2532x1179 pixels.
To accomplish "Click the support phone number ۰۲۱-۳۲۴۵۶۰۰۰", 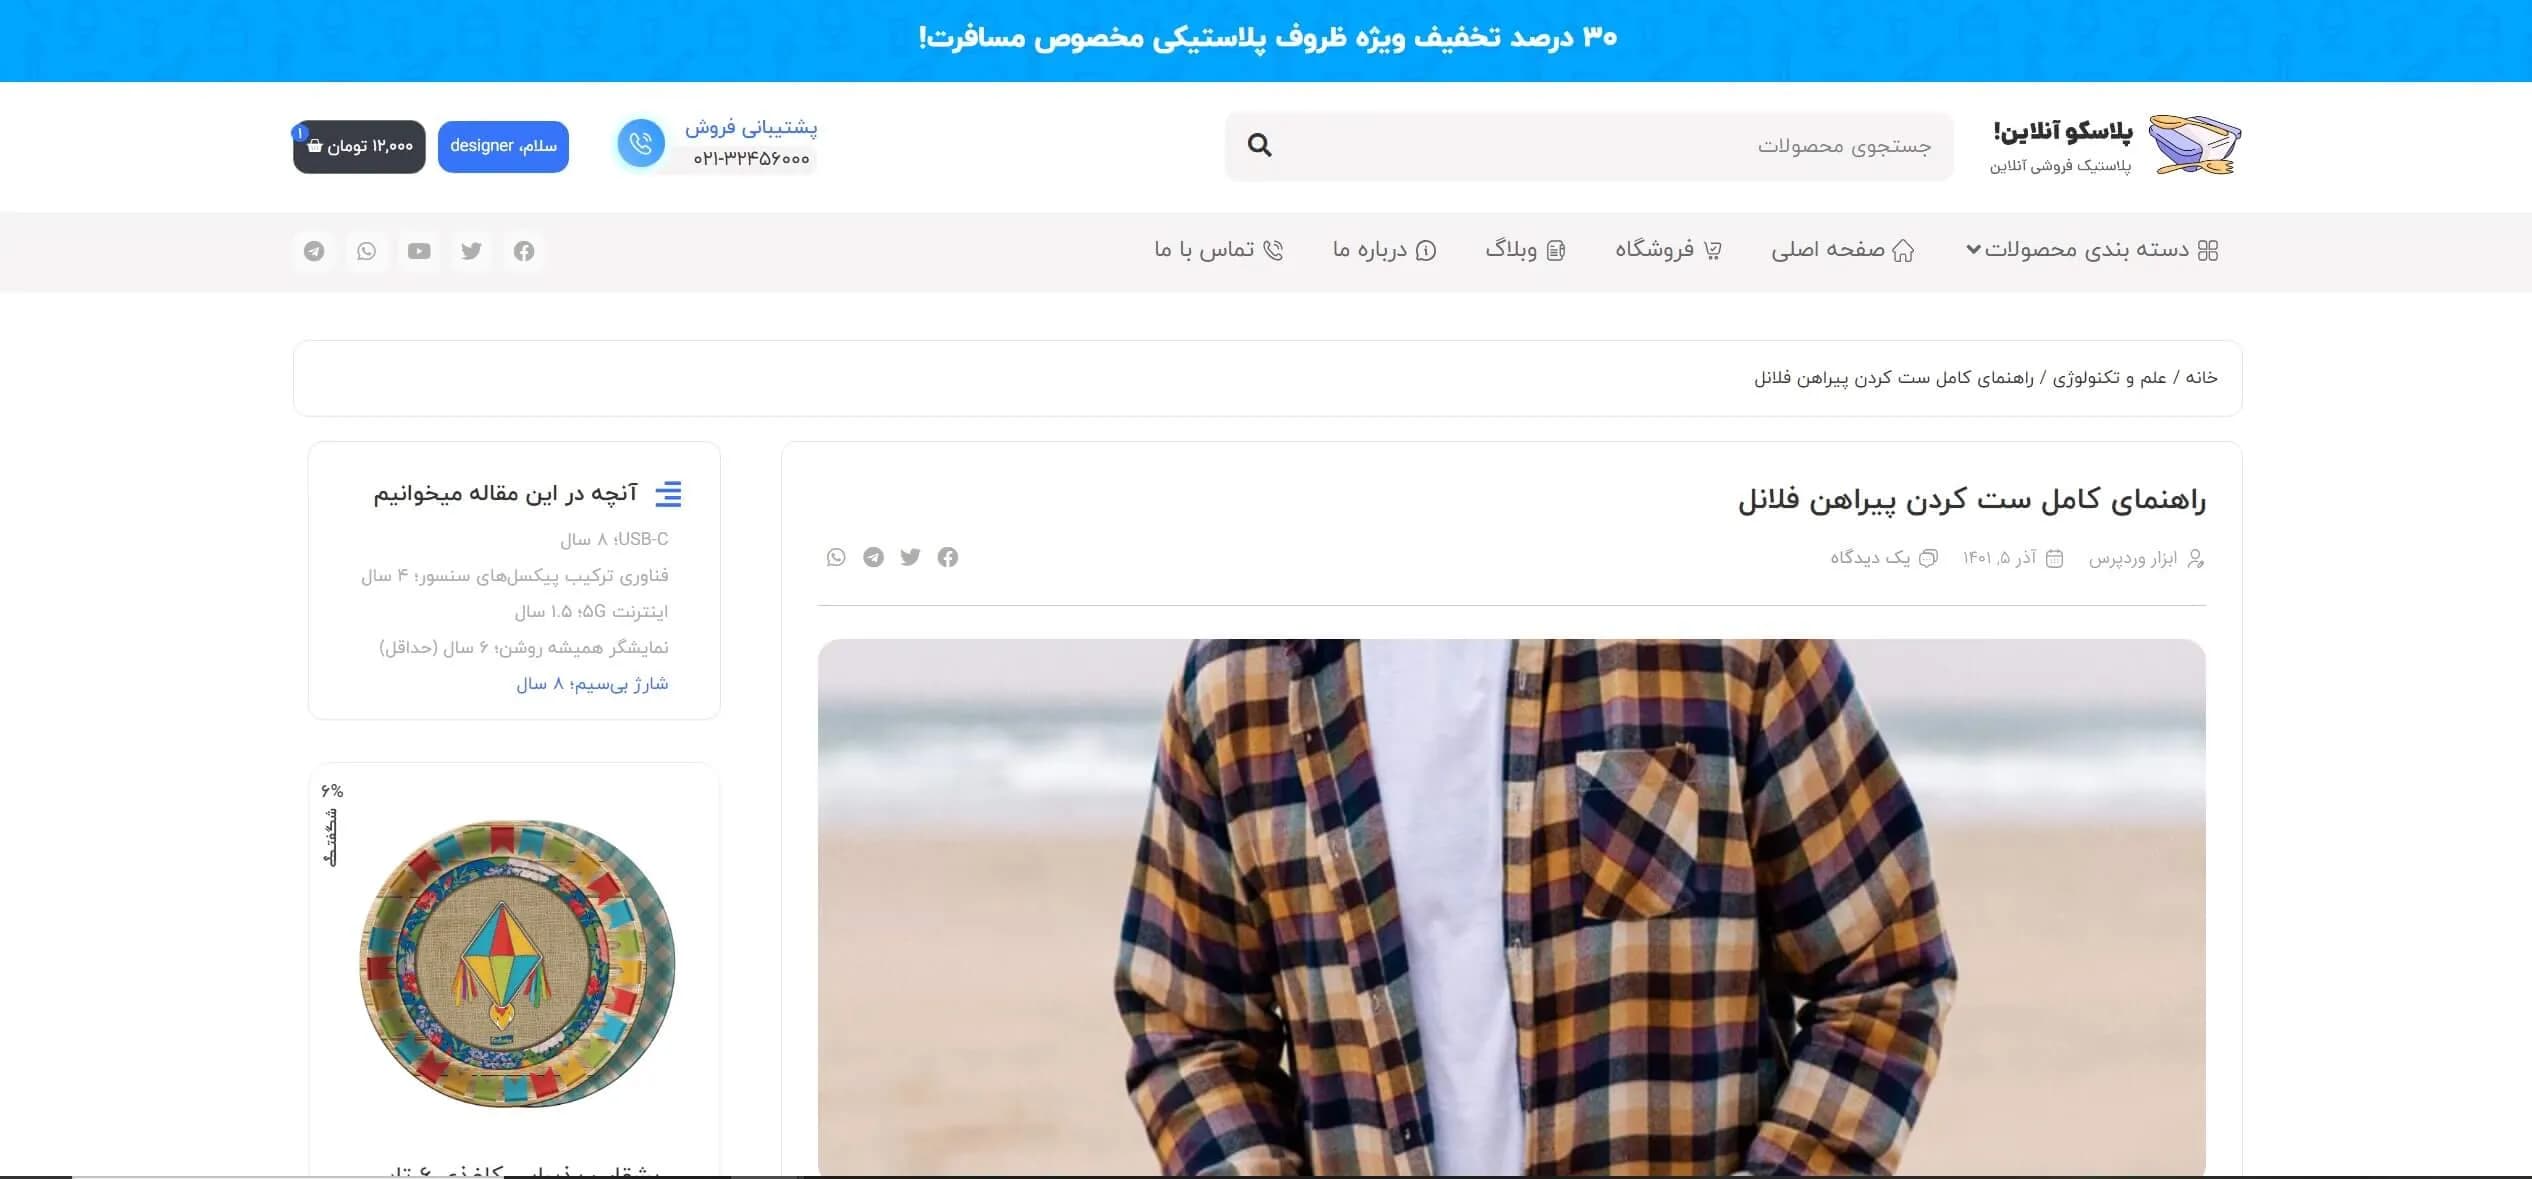I will click(x=751, y=159).
